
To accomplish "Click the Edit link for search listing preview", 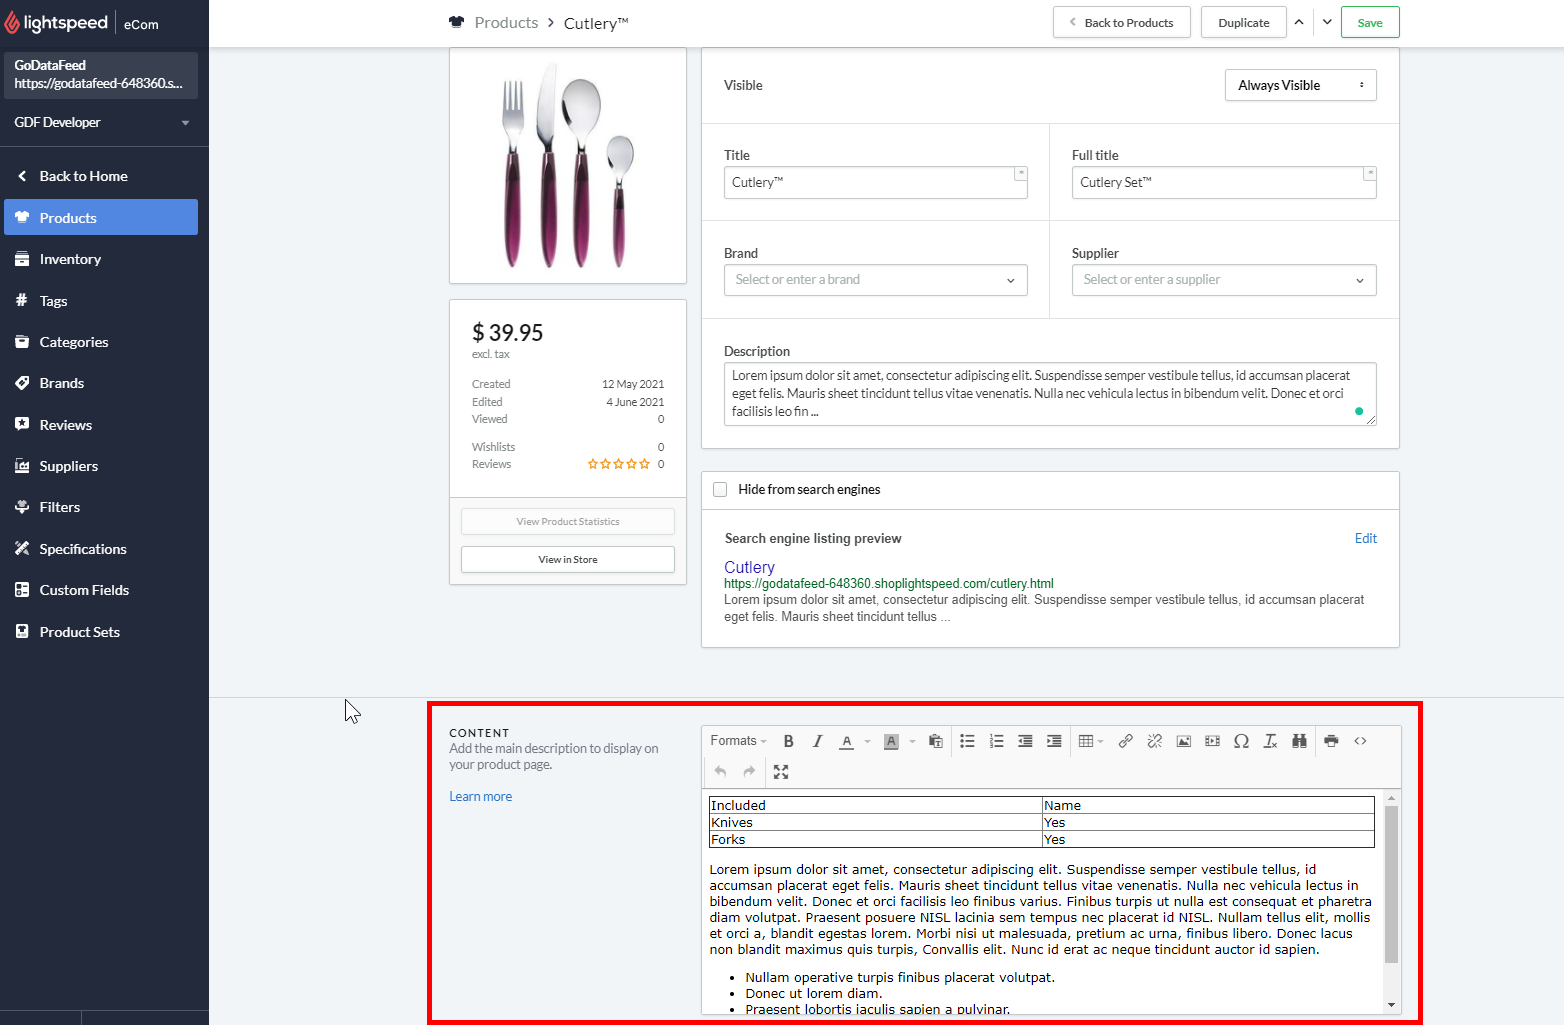I will tap(1366, 538).
